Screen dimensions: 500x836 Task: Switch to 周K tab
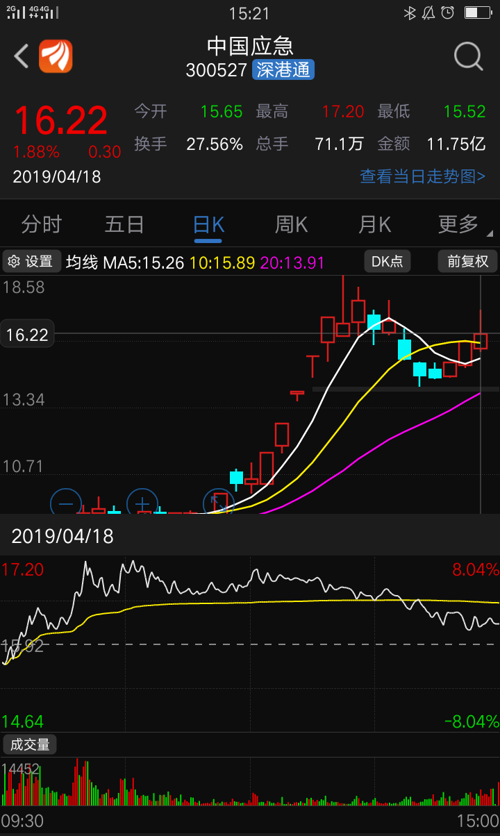coord(291,224)
